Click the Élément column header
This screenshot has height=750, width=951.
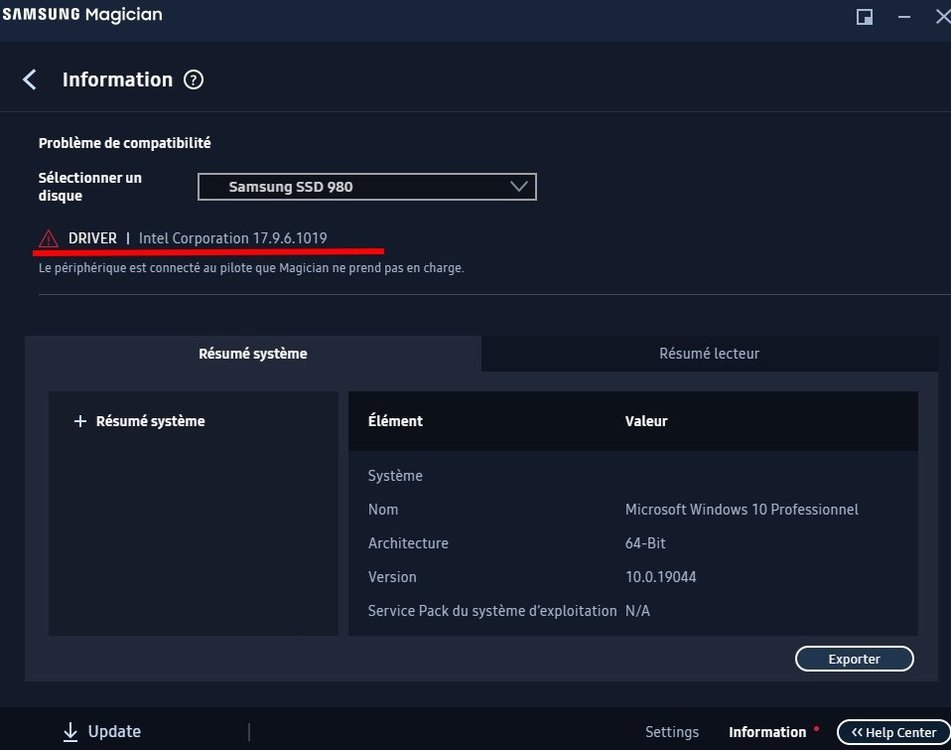[395, 421]
